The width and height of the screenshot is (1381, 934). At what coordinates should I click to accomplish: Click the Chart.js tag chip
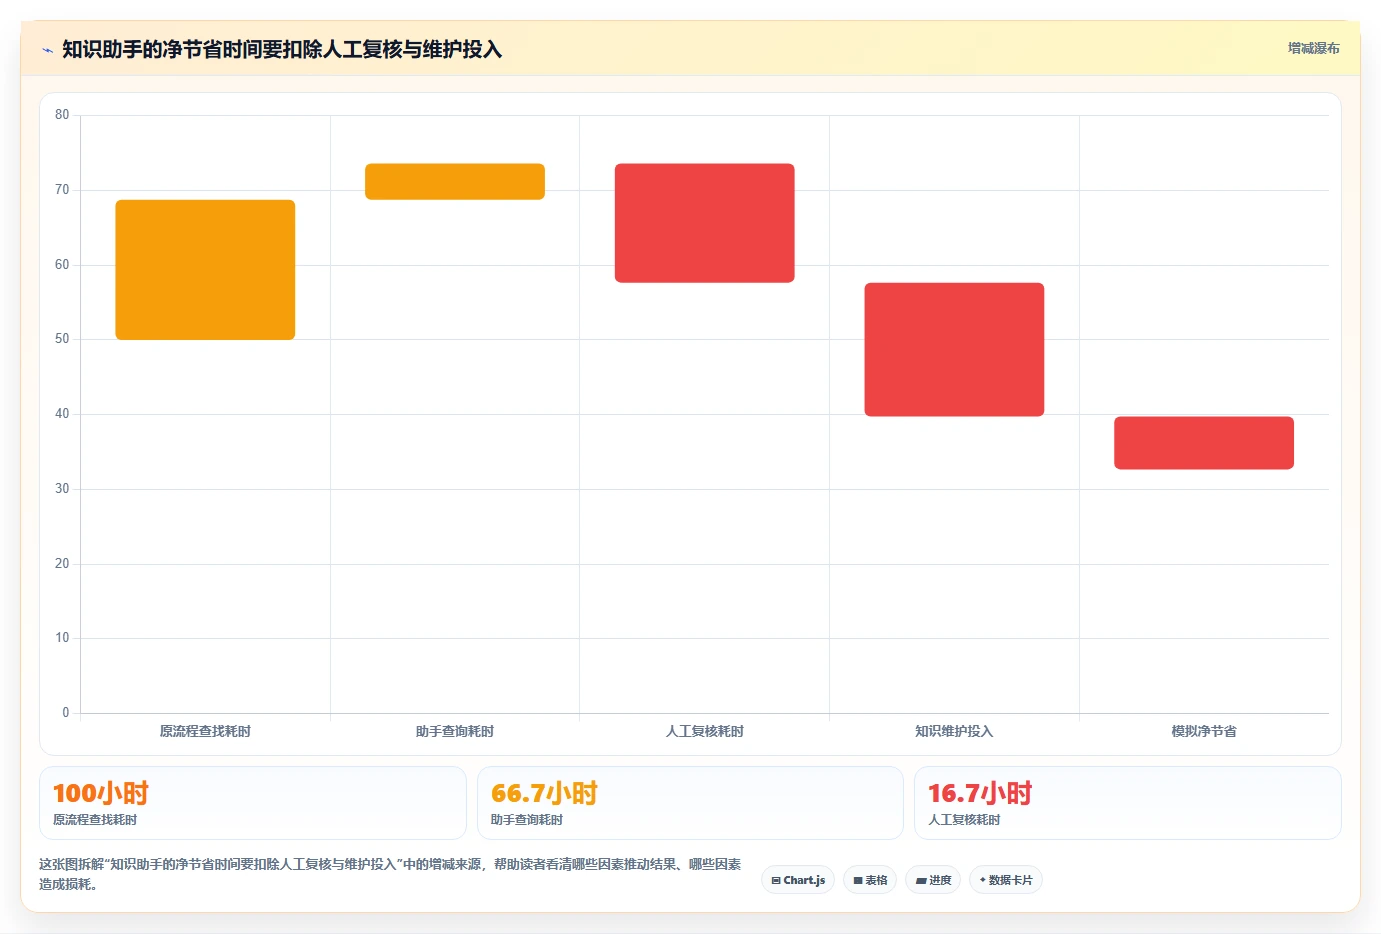tap(798, 880)
